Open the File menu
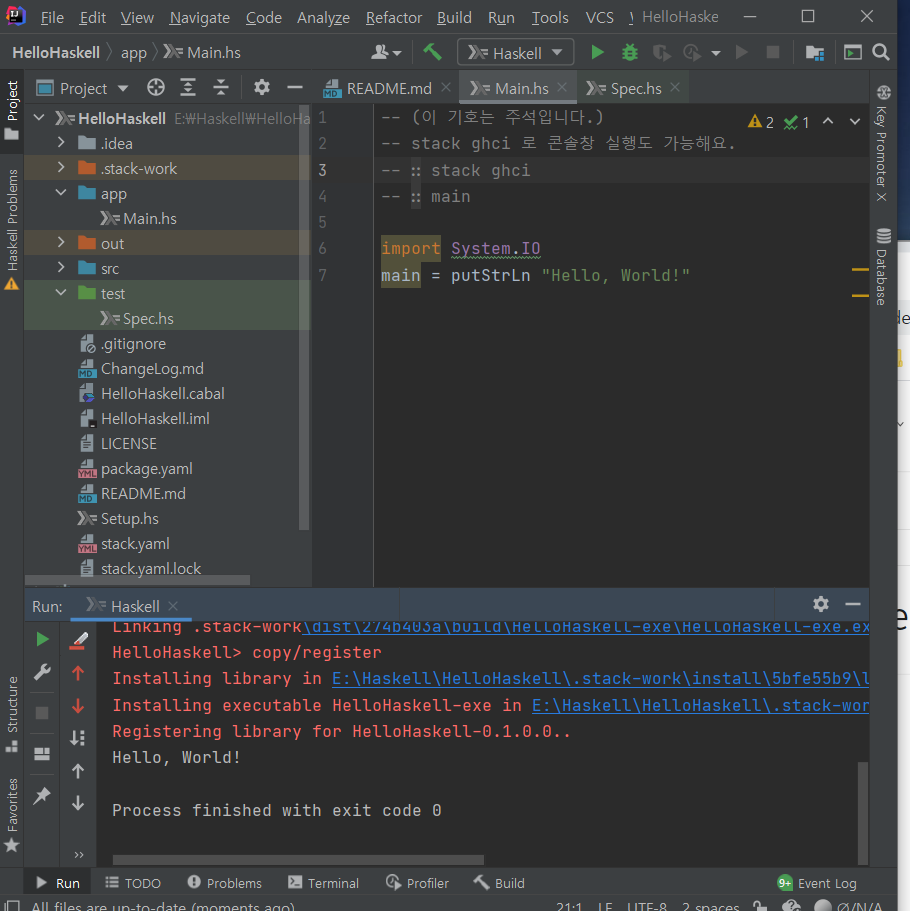910x911 pixels. (52, 17)
